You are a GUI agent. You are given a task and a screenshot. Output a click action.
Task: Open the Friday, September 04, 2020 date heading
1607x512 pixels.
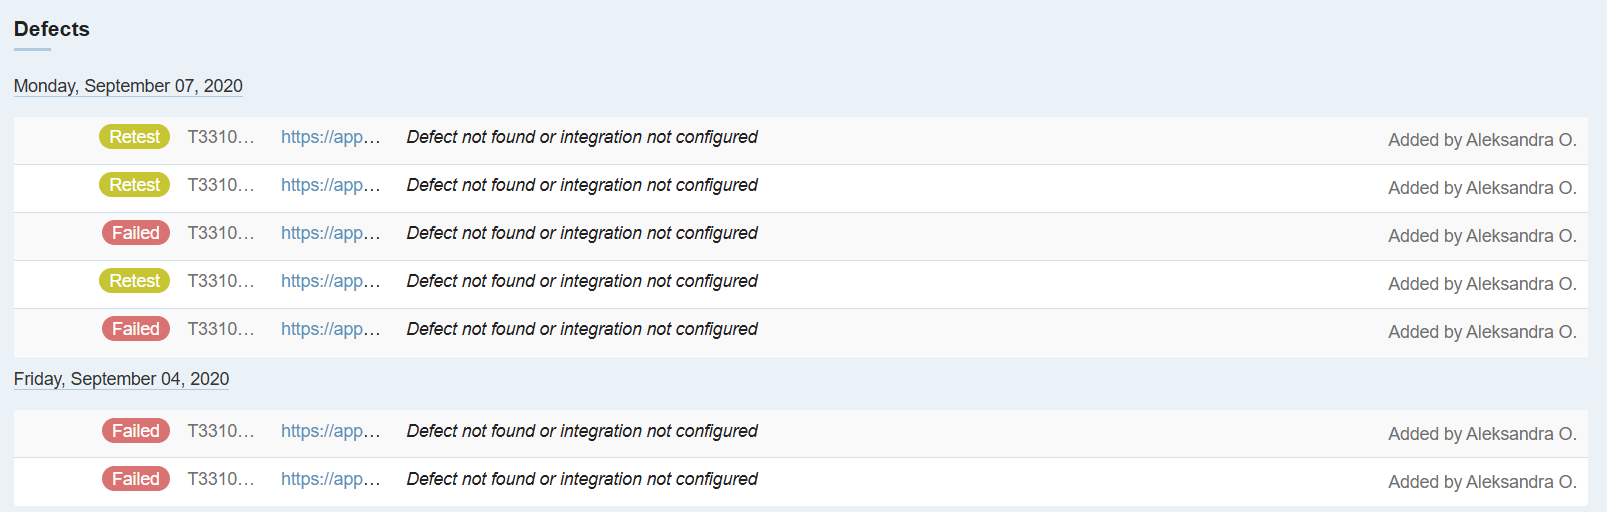pyautogui.click(x=121, y=379)
